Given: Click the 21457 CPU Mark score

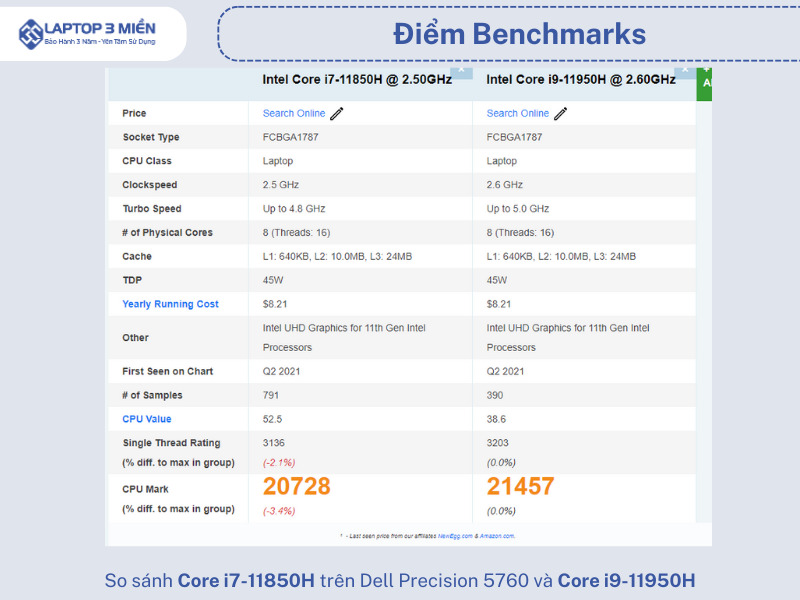Looking at the screenshot, I should click(x=520, y=487).
